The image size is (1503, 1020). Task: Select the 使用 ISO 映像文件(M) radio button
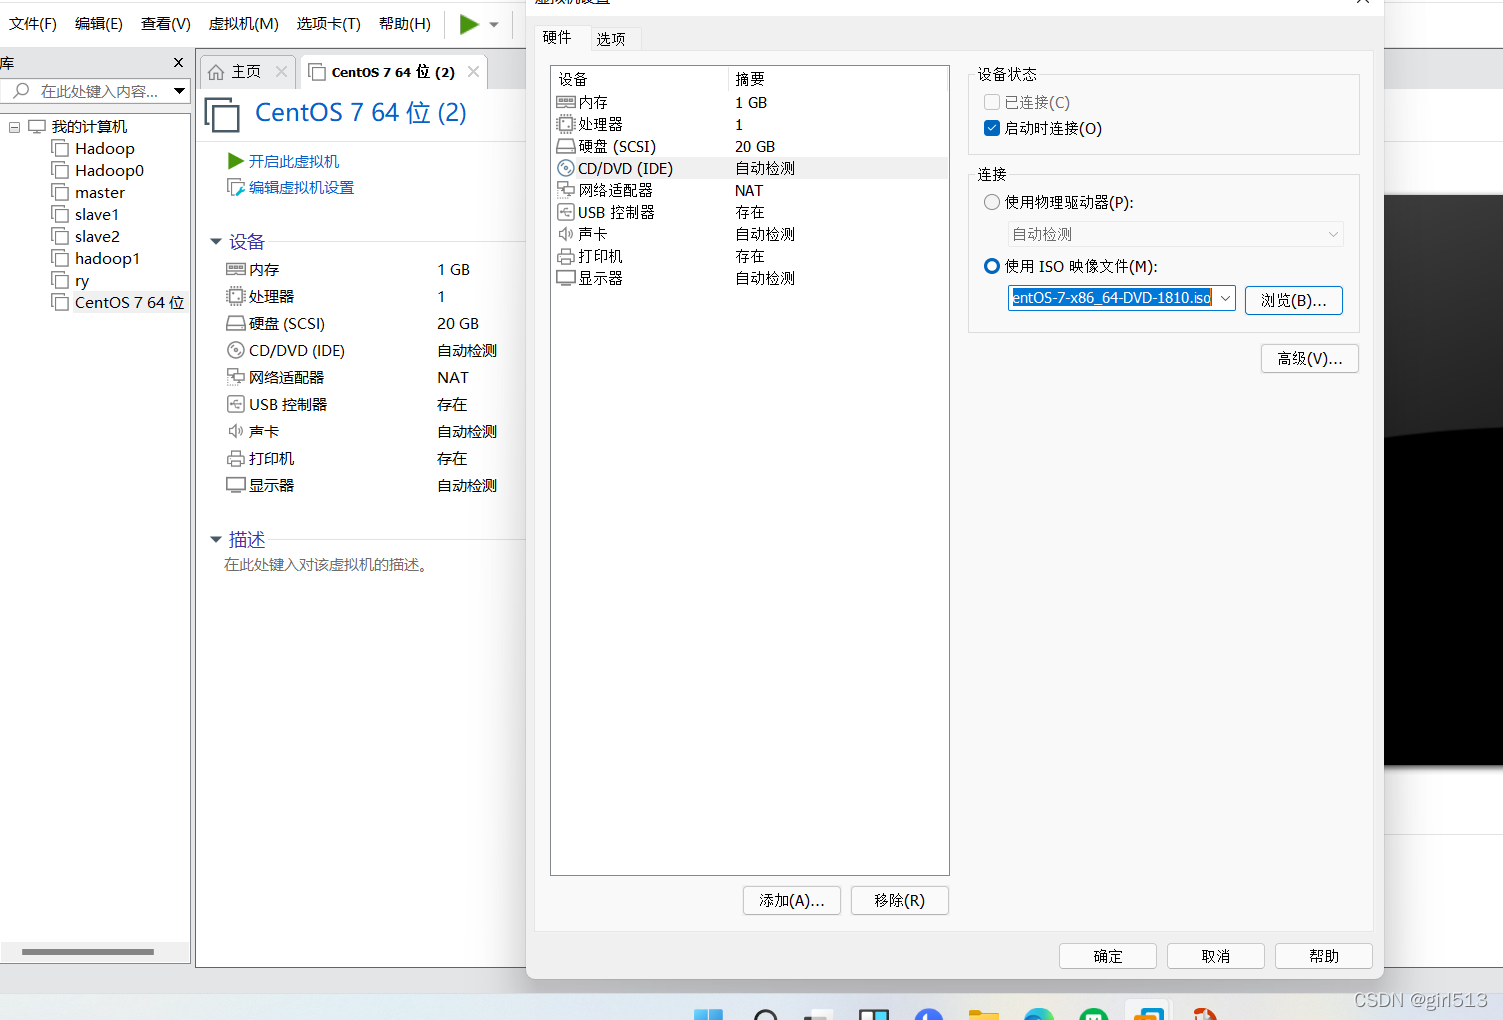coord(992,266)
